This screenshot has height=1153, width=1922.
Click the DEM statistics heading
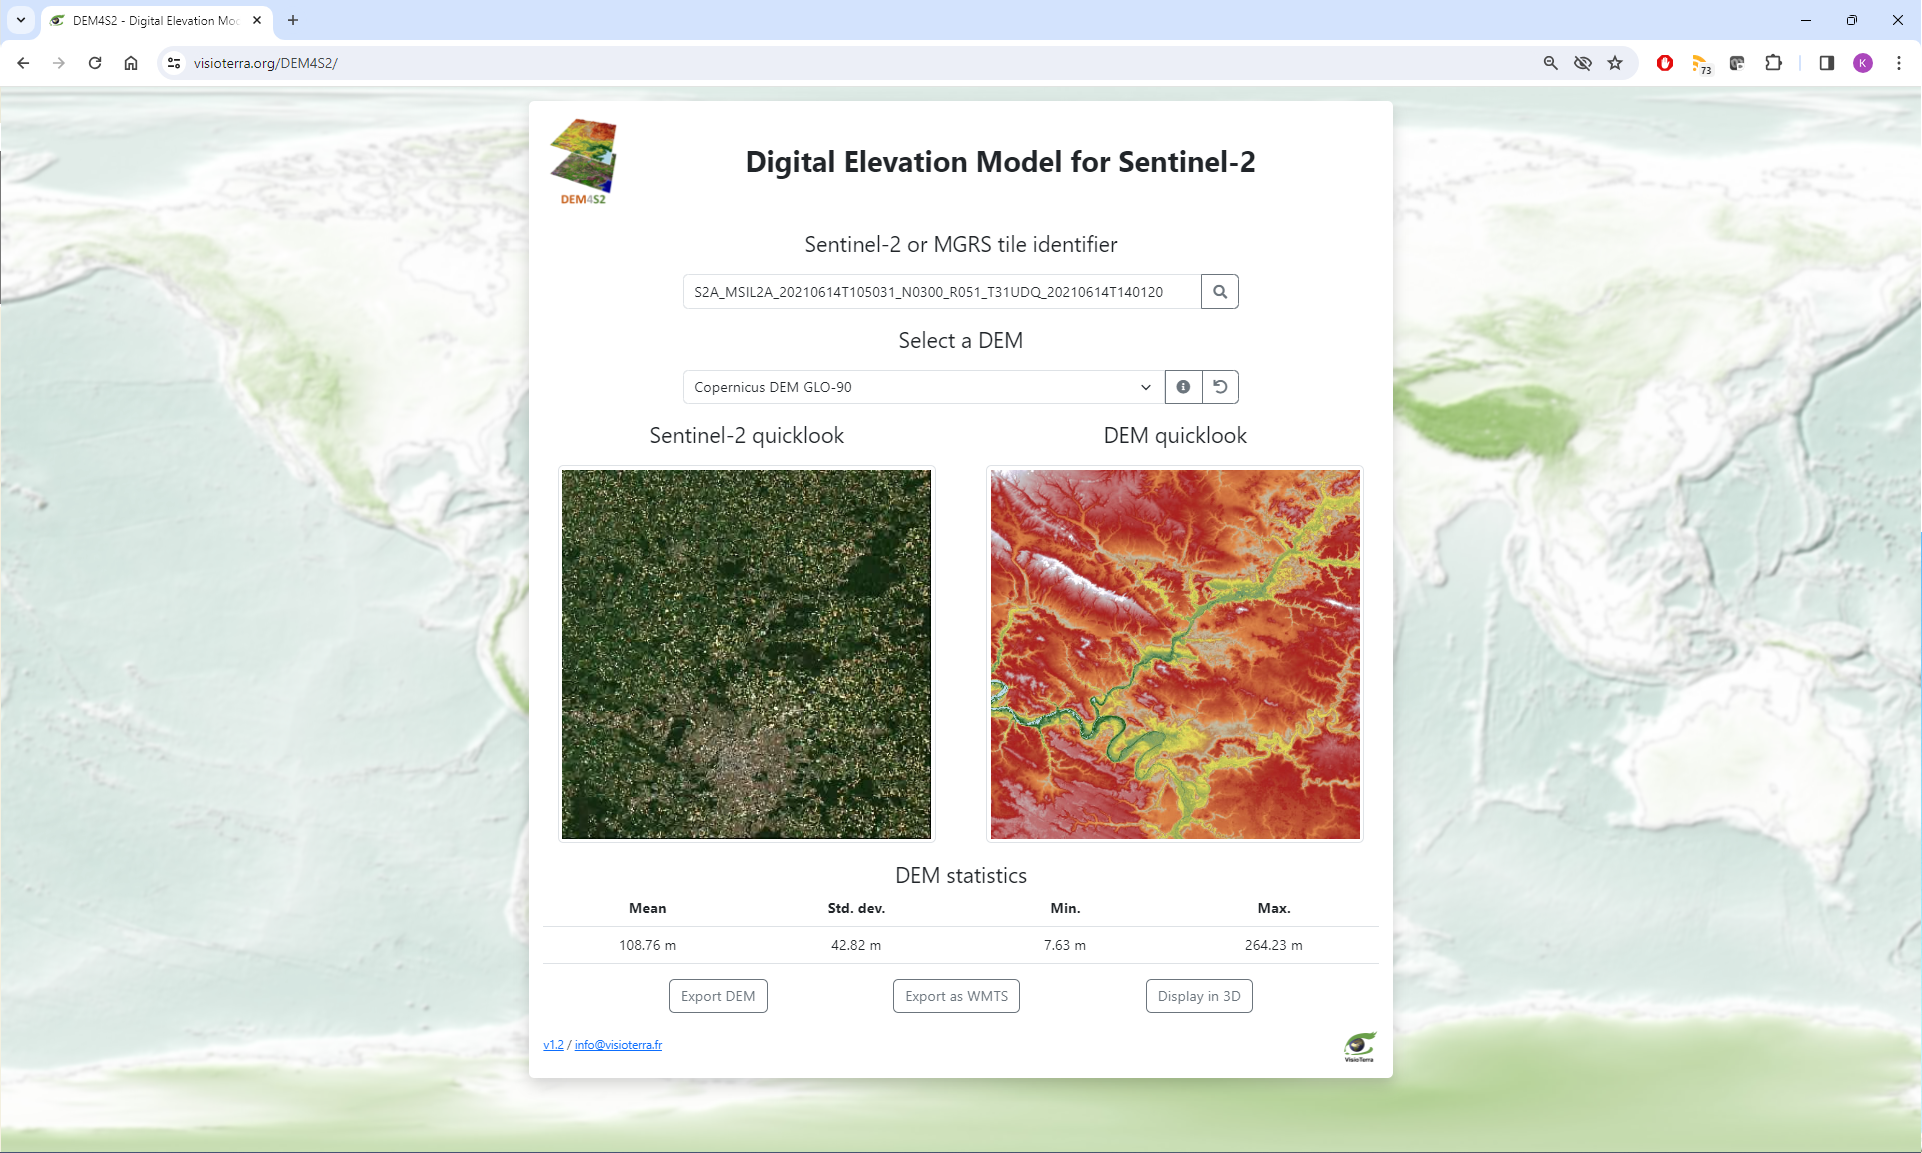tap(961, 875)
